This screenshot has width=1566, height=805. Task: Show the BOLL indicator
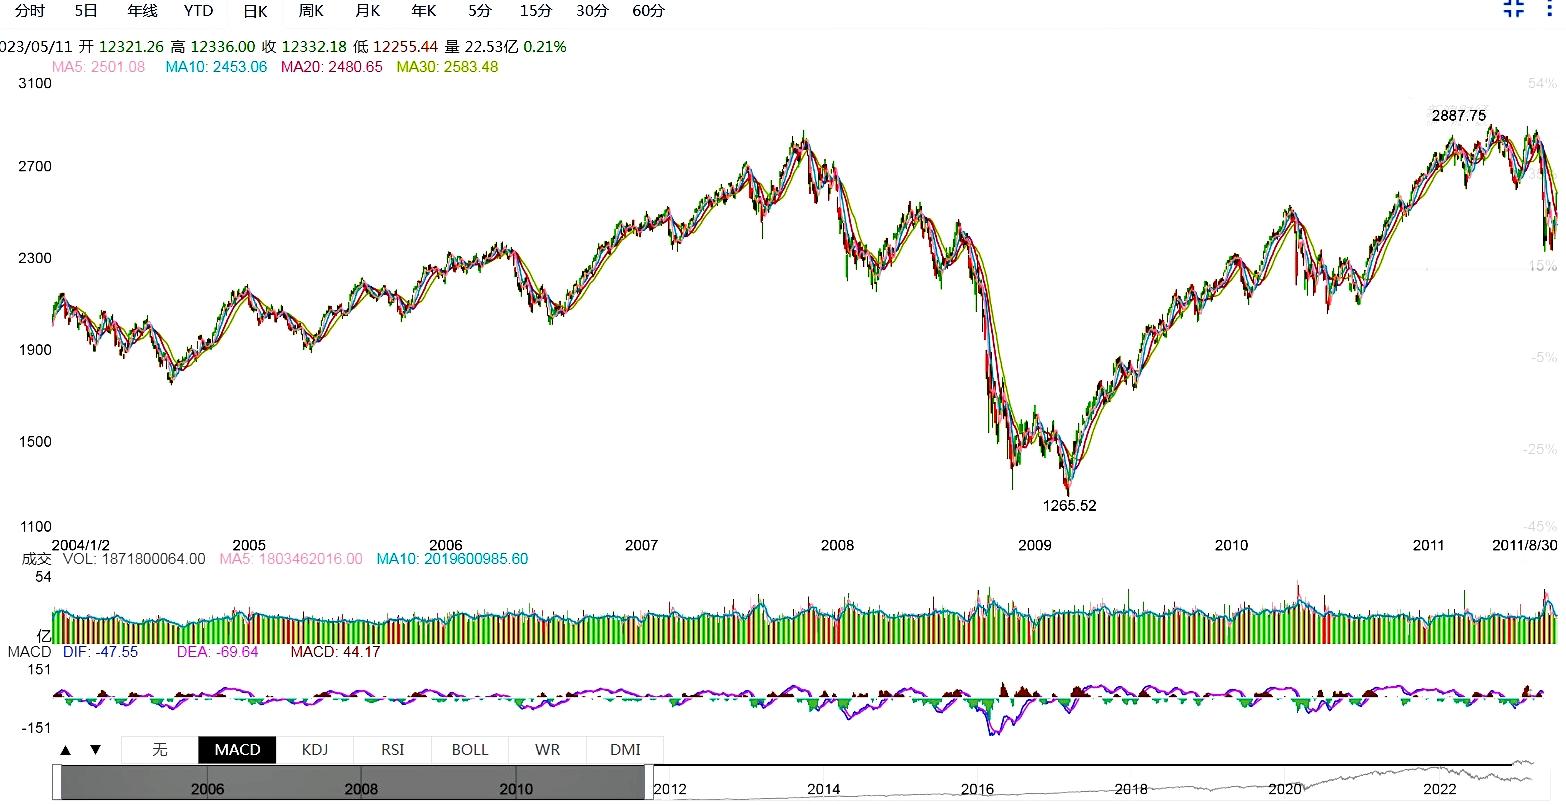[470, 750]
